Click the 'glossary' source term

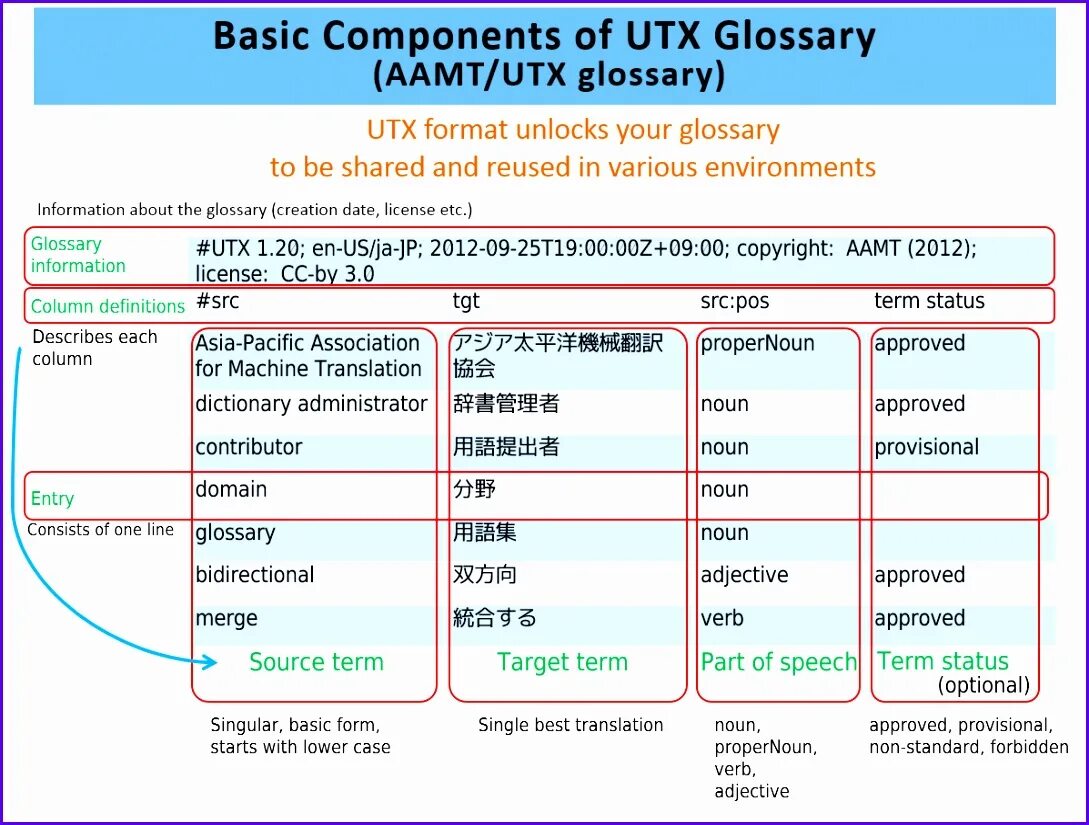pyautogui.click(x=235, y=533)
